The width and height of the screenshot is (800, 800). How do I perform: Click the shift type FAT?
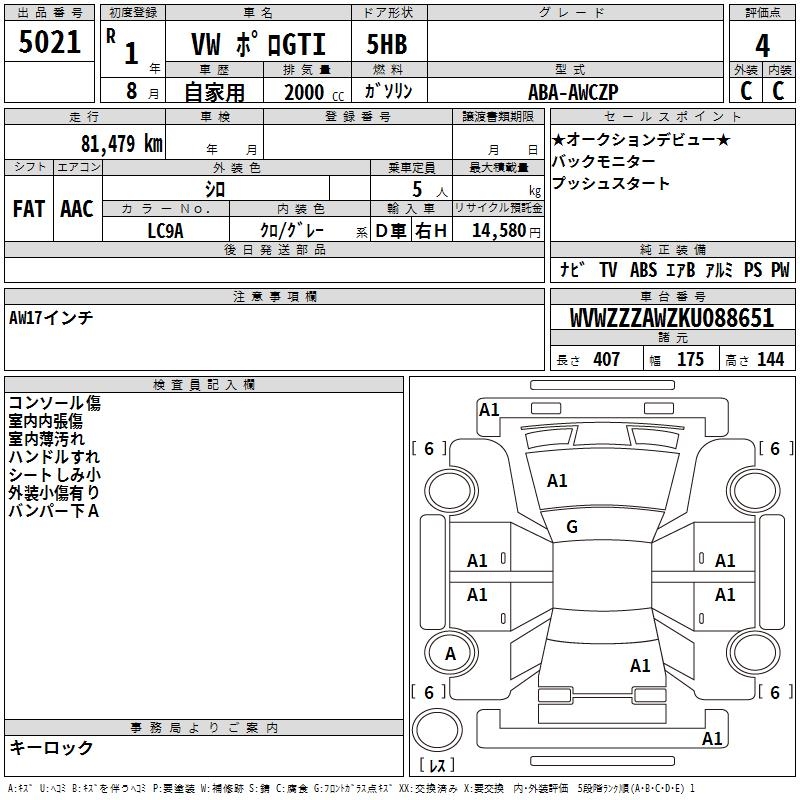point(29,209)
